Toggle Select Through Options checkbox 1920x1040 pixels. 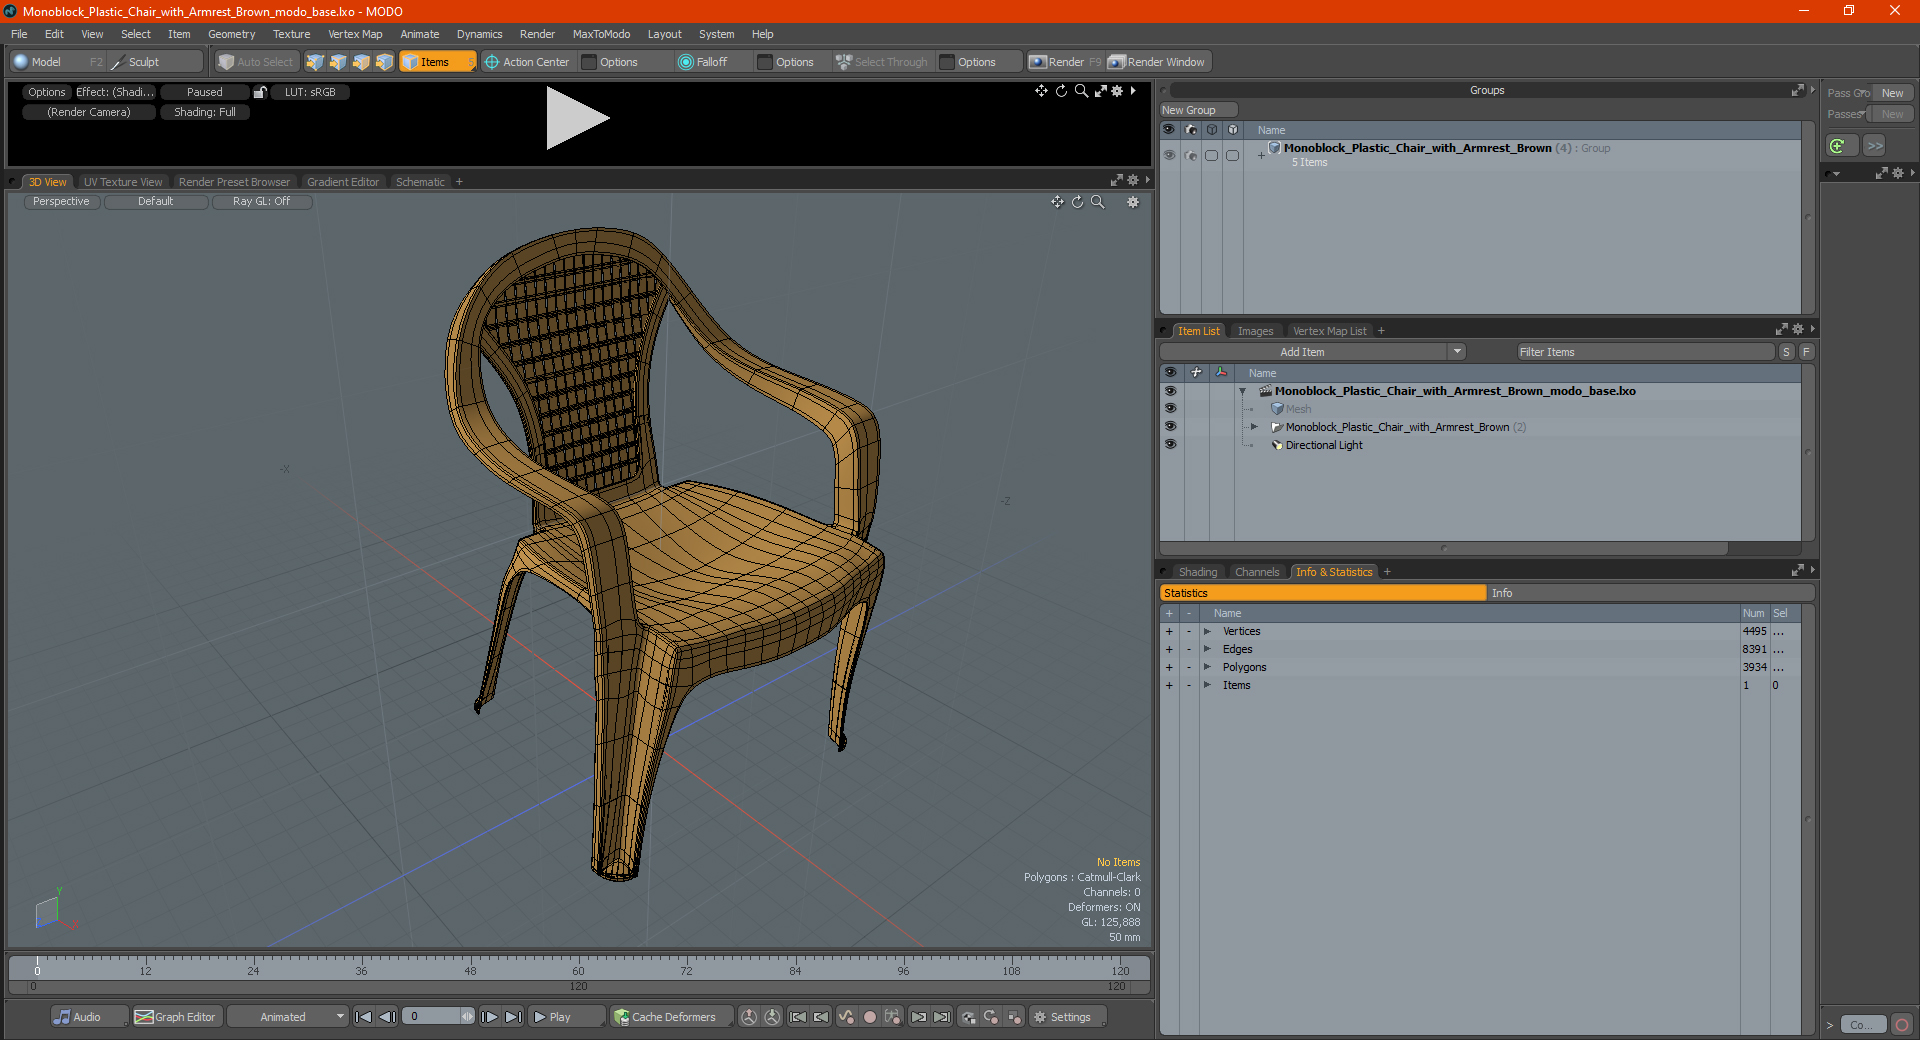pos(948,62)
